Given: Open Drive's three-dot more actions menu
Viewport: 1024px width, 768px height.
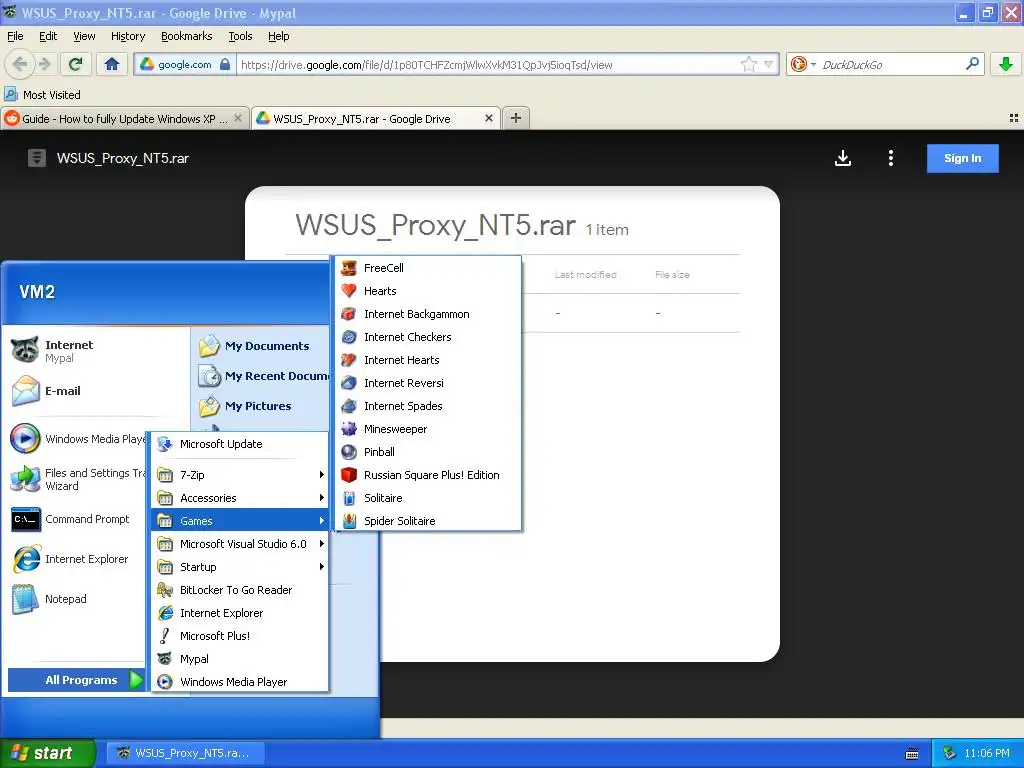Looking at the screenshot, I should 891,158.
